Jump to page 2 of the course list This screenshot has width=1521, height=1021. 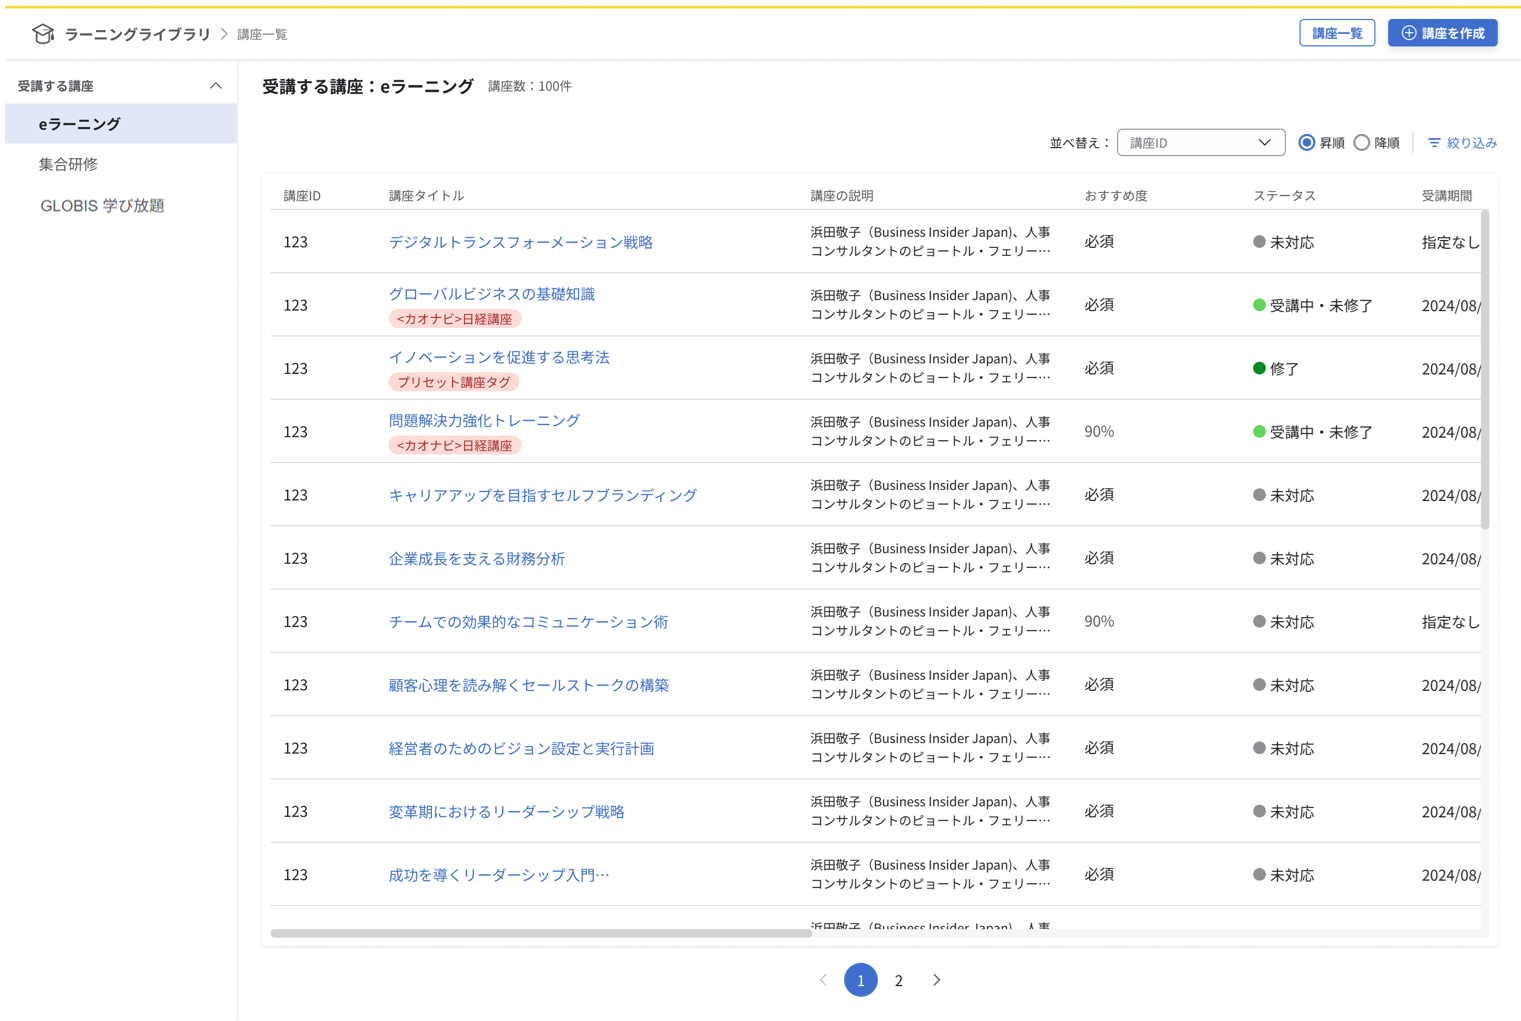pos(898,980)
